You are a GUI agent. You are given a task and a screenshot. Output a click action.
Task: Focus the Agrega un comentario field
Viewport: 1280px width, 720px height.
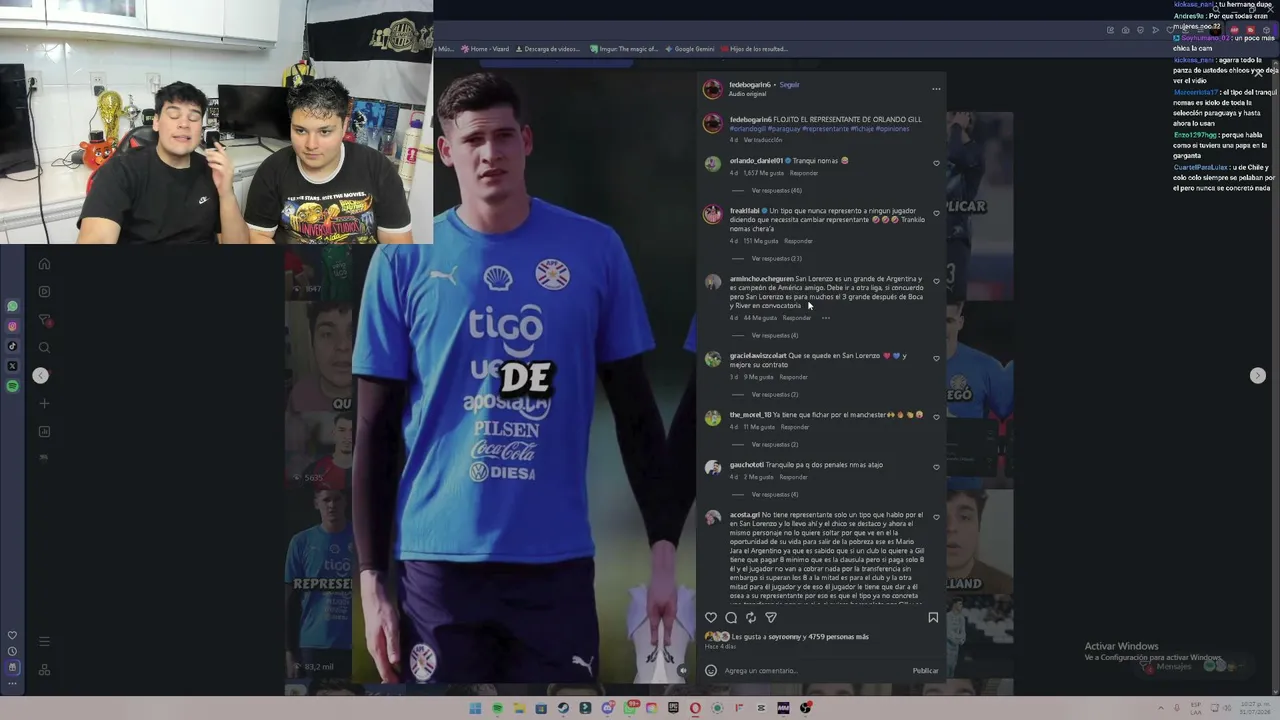pos(815,671)
